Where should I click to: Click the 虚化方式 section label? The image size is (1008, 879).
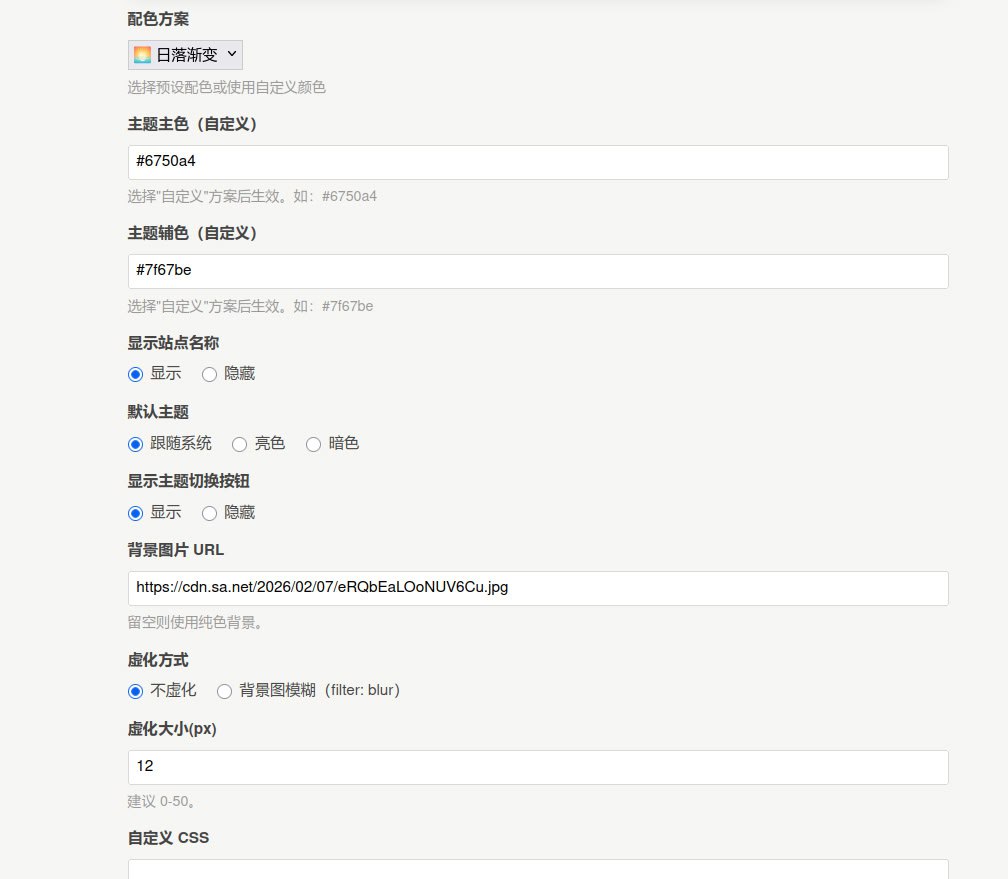coord(158,660)
